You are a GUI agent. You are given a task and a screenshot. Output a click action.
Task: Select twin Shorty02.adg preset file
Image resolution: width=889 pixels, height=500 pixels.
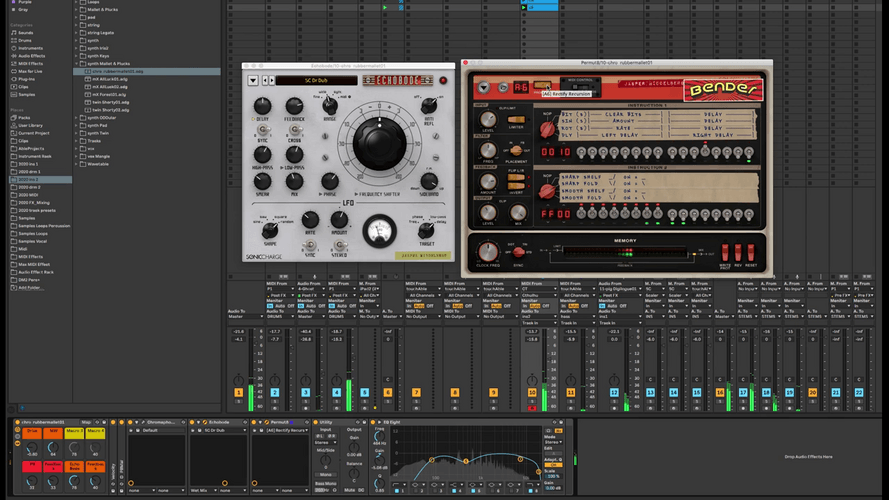click(x=111, y=110)
